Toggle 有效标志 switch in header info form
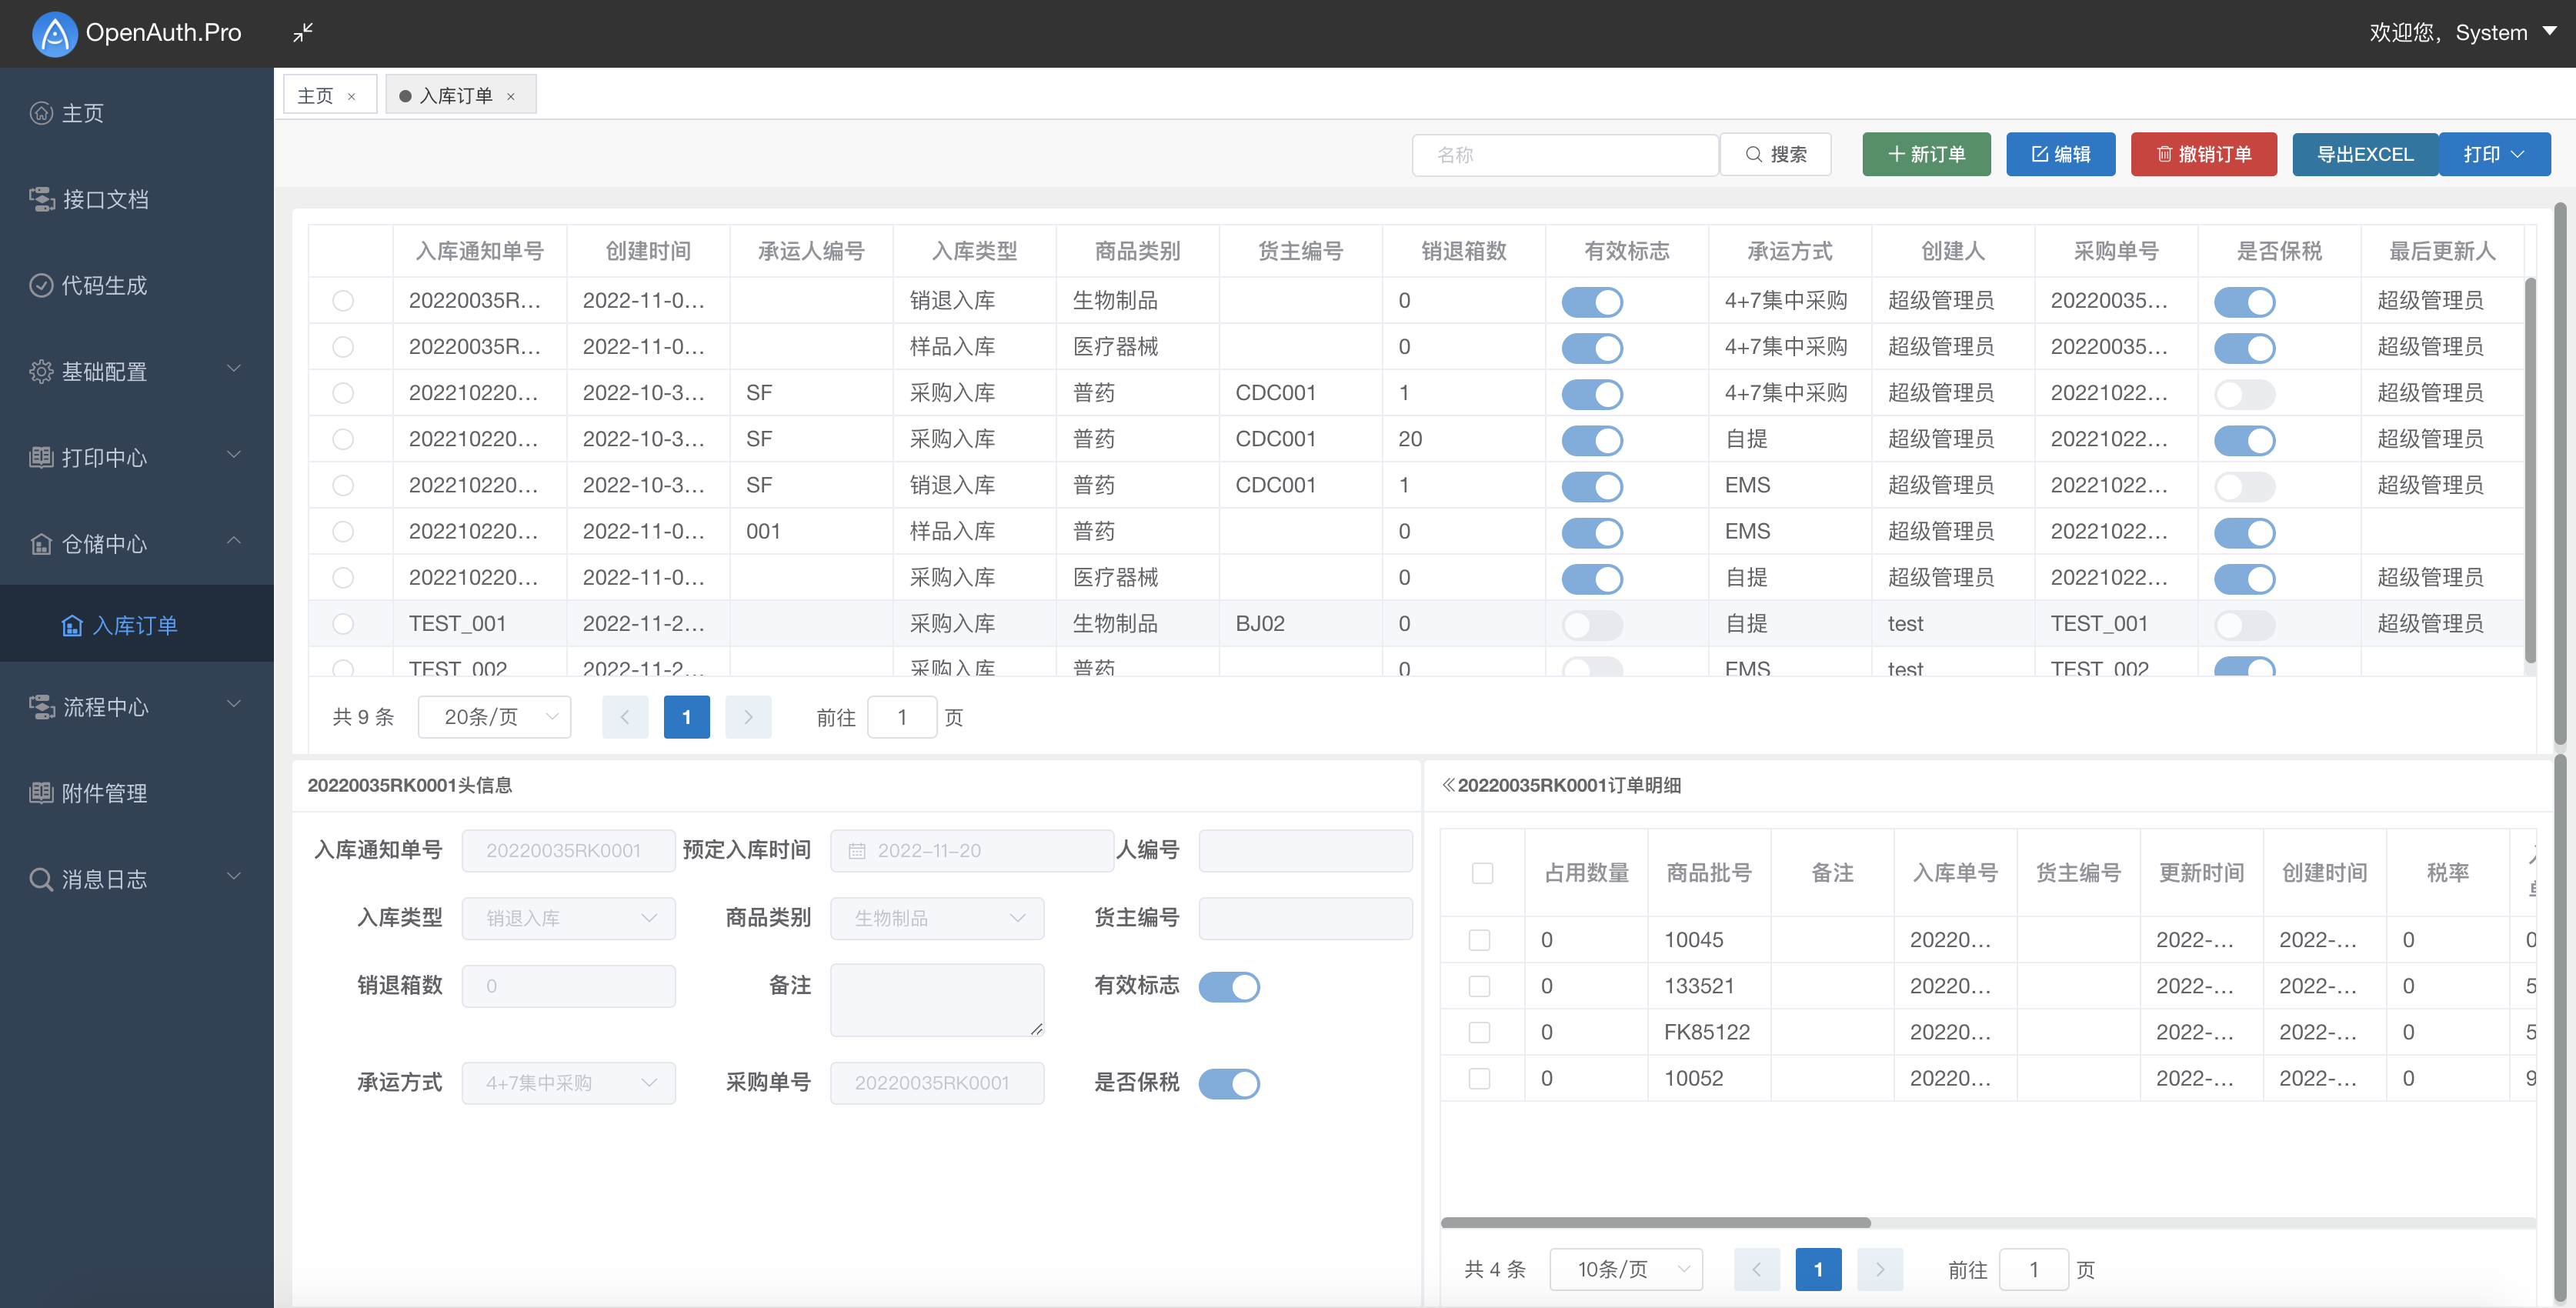Screen dimensions: 2576x1308 coord(1228,987)
